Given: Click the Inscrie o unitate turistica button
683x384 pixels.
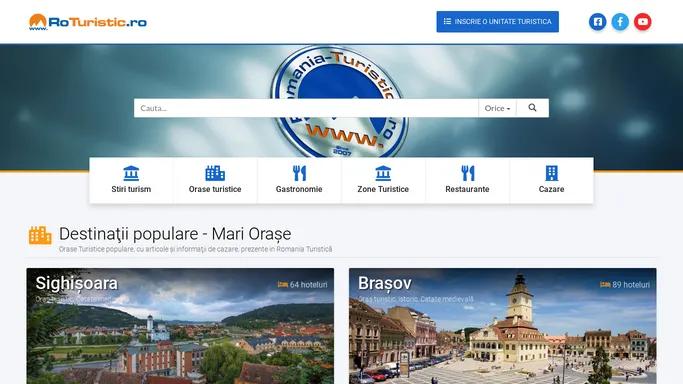Looking at the screenshot, I should click(x=497, y=22).
